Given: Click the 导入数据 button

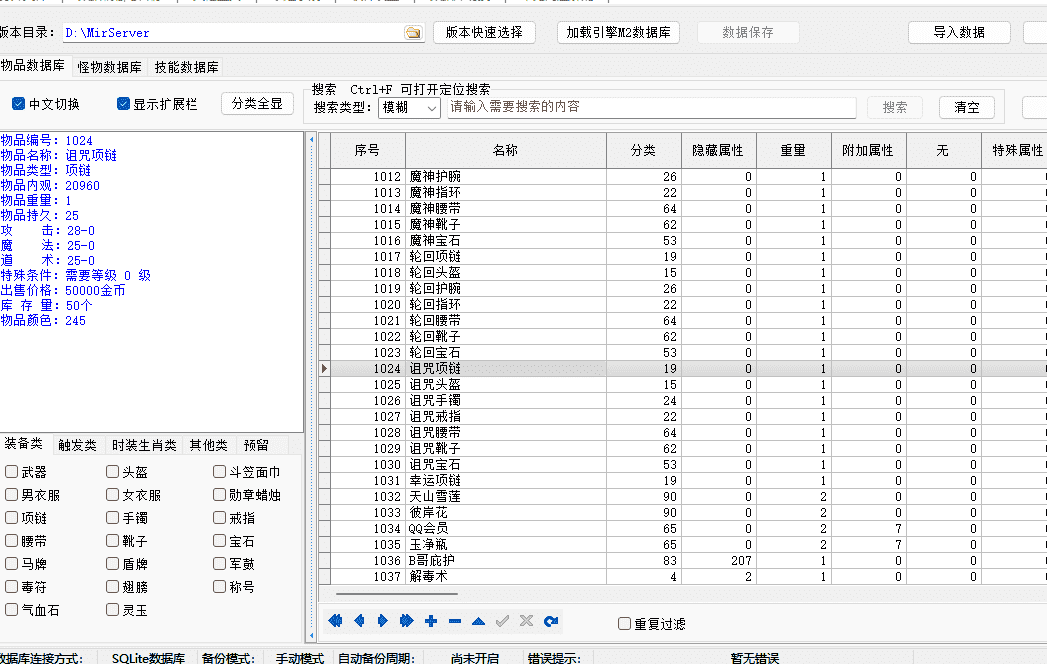Looking at the screenshot, I should tap(959, 32).
